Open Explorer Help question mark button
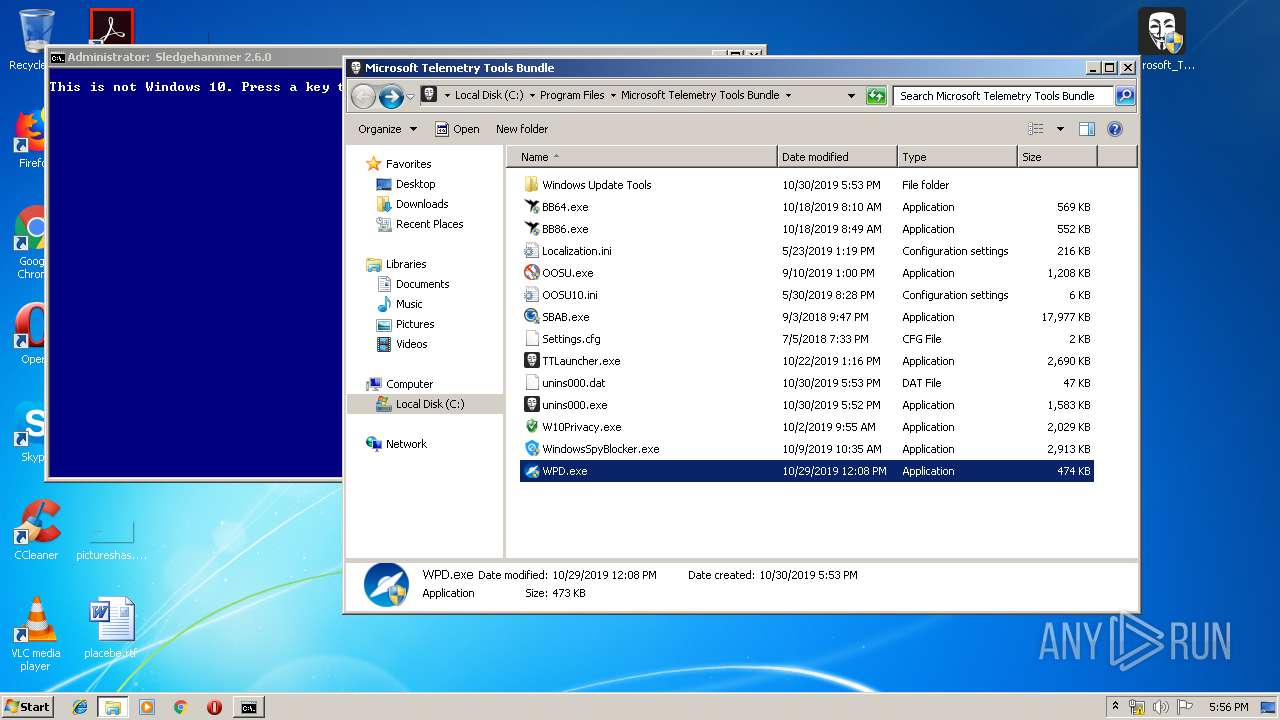Screen dimensions: 1280x720 click(x=1115, y=129)
